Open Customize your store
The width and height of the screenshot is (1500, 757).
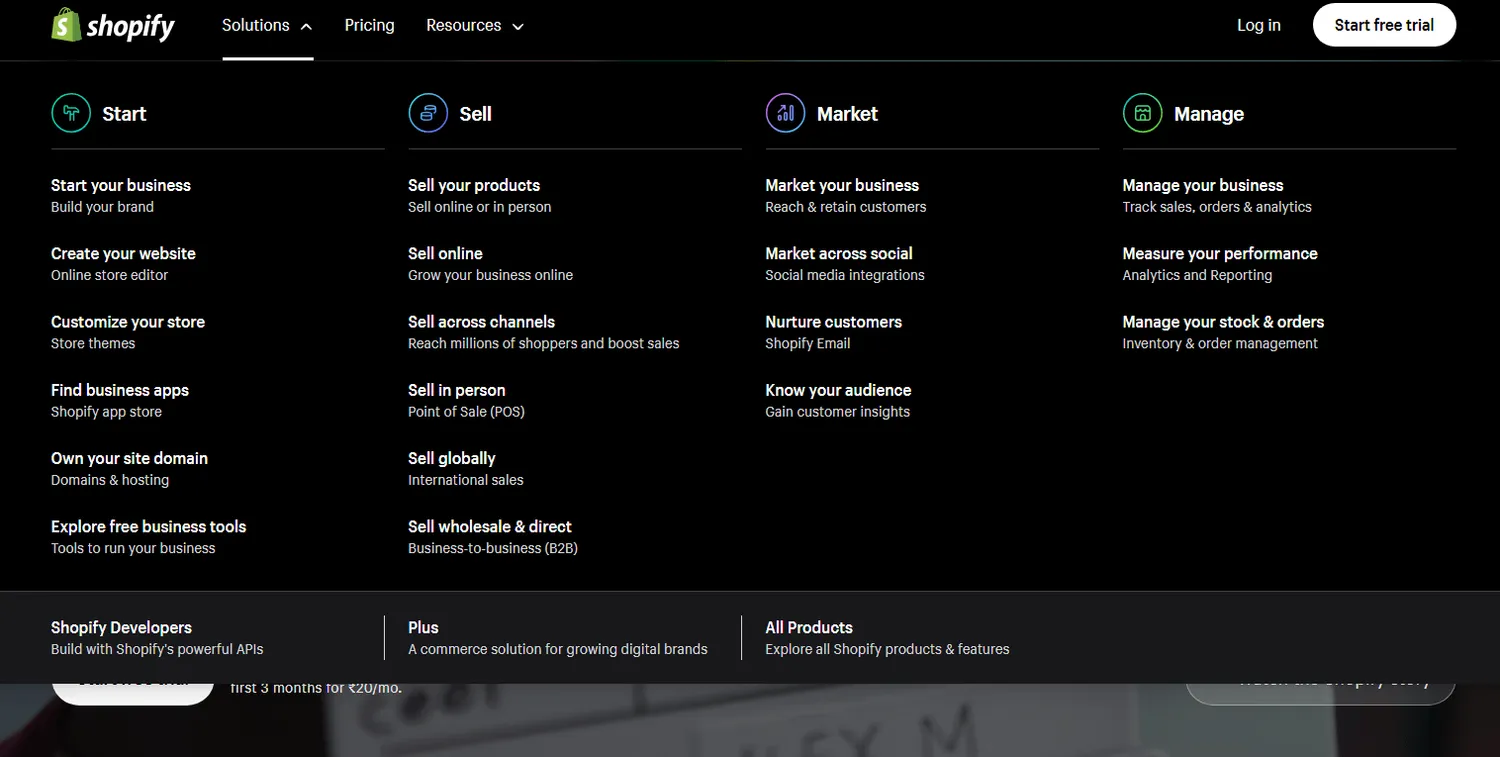click(x=128, y=322)
